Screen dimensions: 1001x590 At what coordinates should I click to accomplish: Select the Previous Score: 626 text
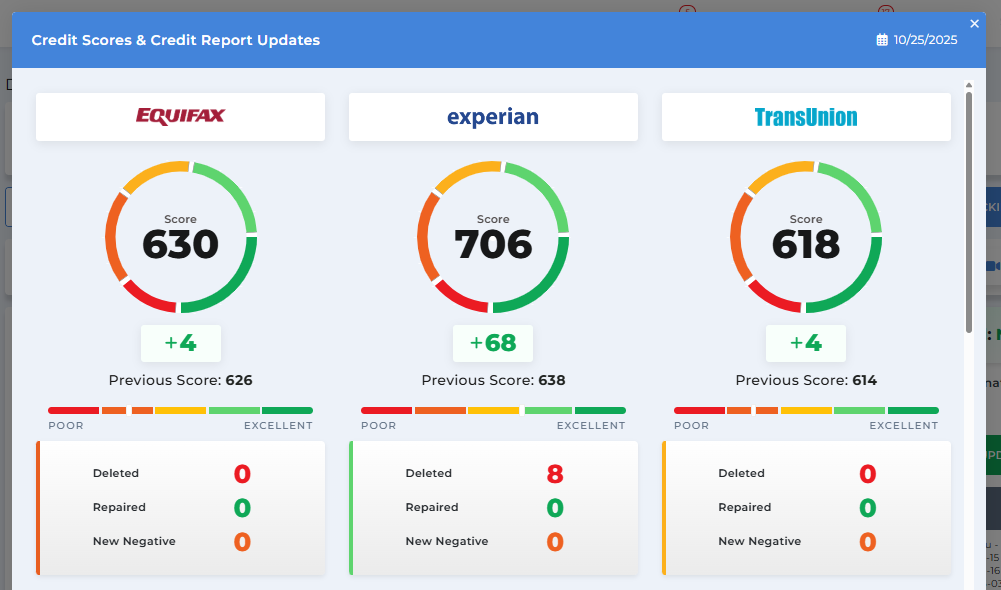[x=181, y=381]
